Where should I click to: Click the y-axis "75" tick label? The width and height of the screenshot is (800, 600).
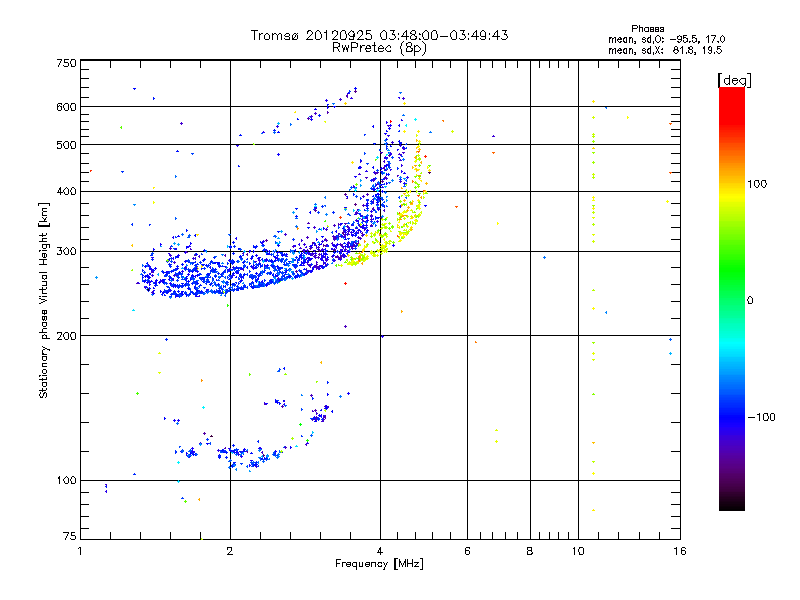(70, 536)
